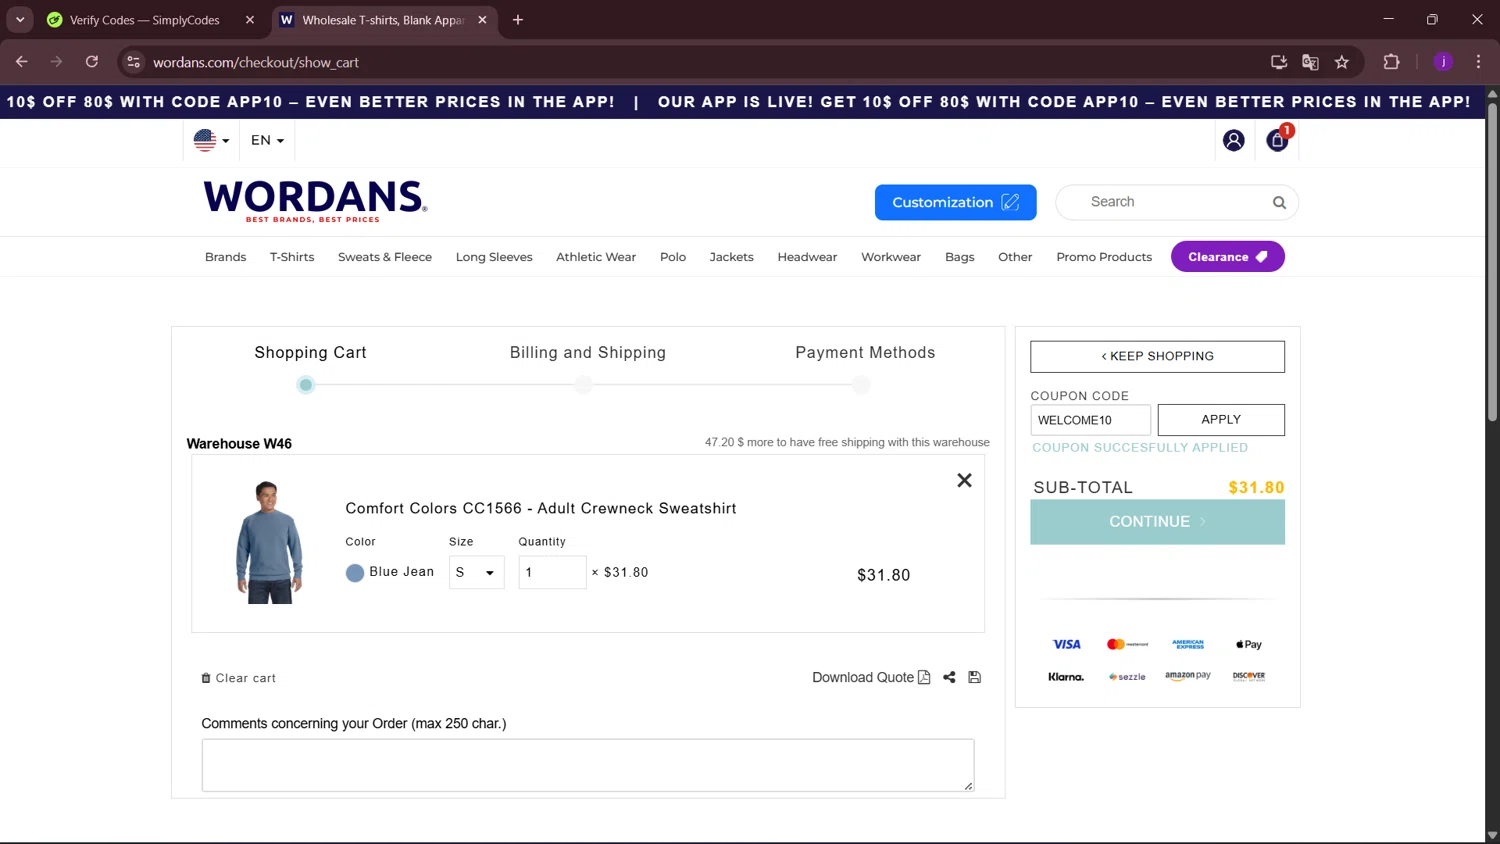Bookmark this page with the star icon
The image size is (1500, 844).
(x=1342, y=62)
